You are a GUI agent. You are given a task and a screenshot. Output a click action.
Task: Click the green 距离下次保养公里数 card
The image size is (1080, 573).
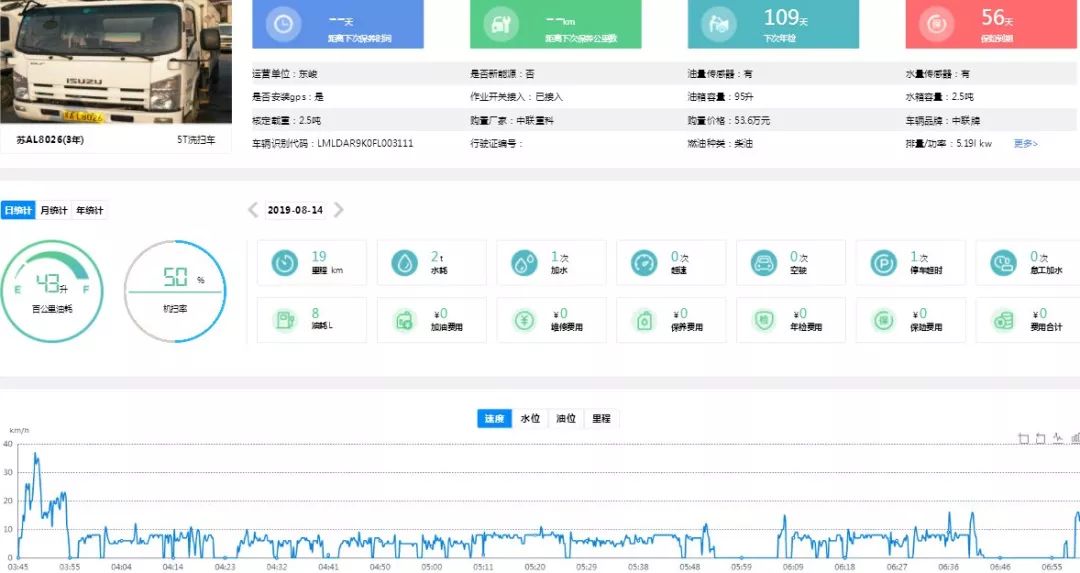tap(555, 24)
